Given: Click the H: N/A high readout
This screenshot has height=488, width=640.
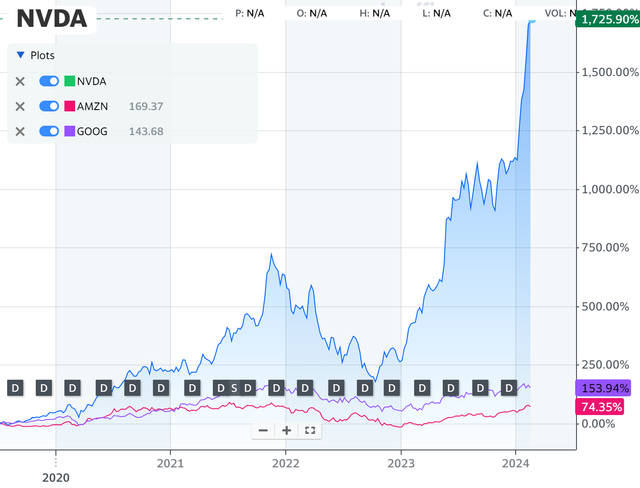Looking at the screenshot, I should coord(375,13).
